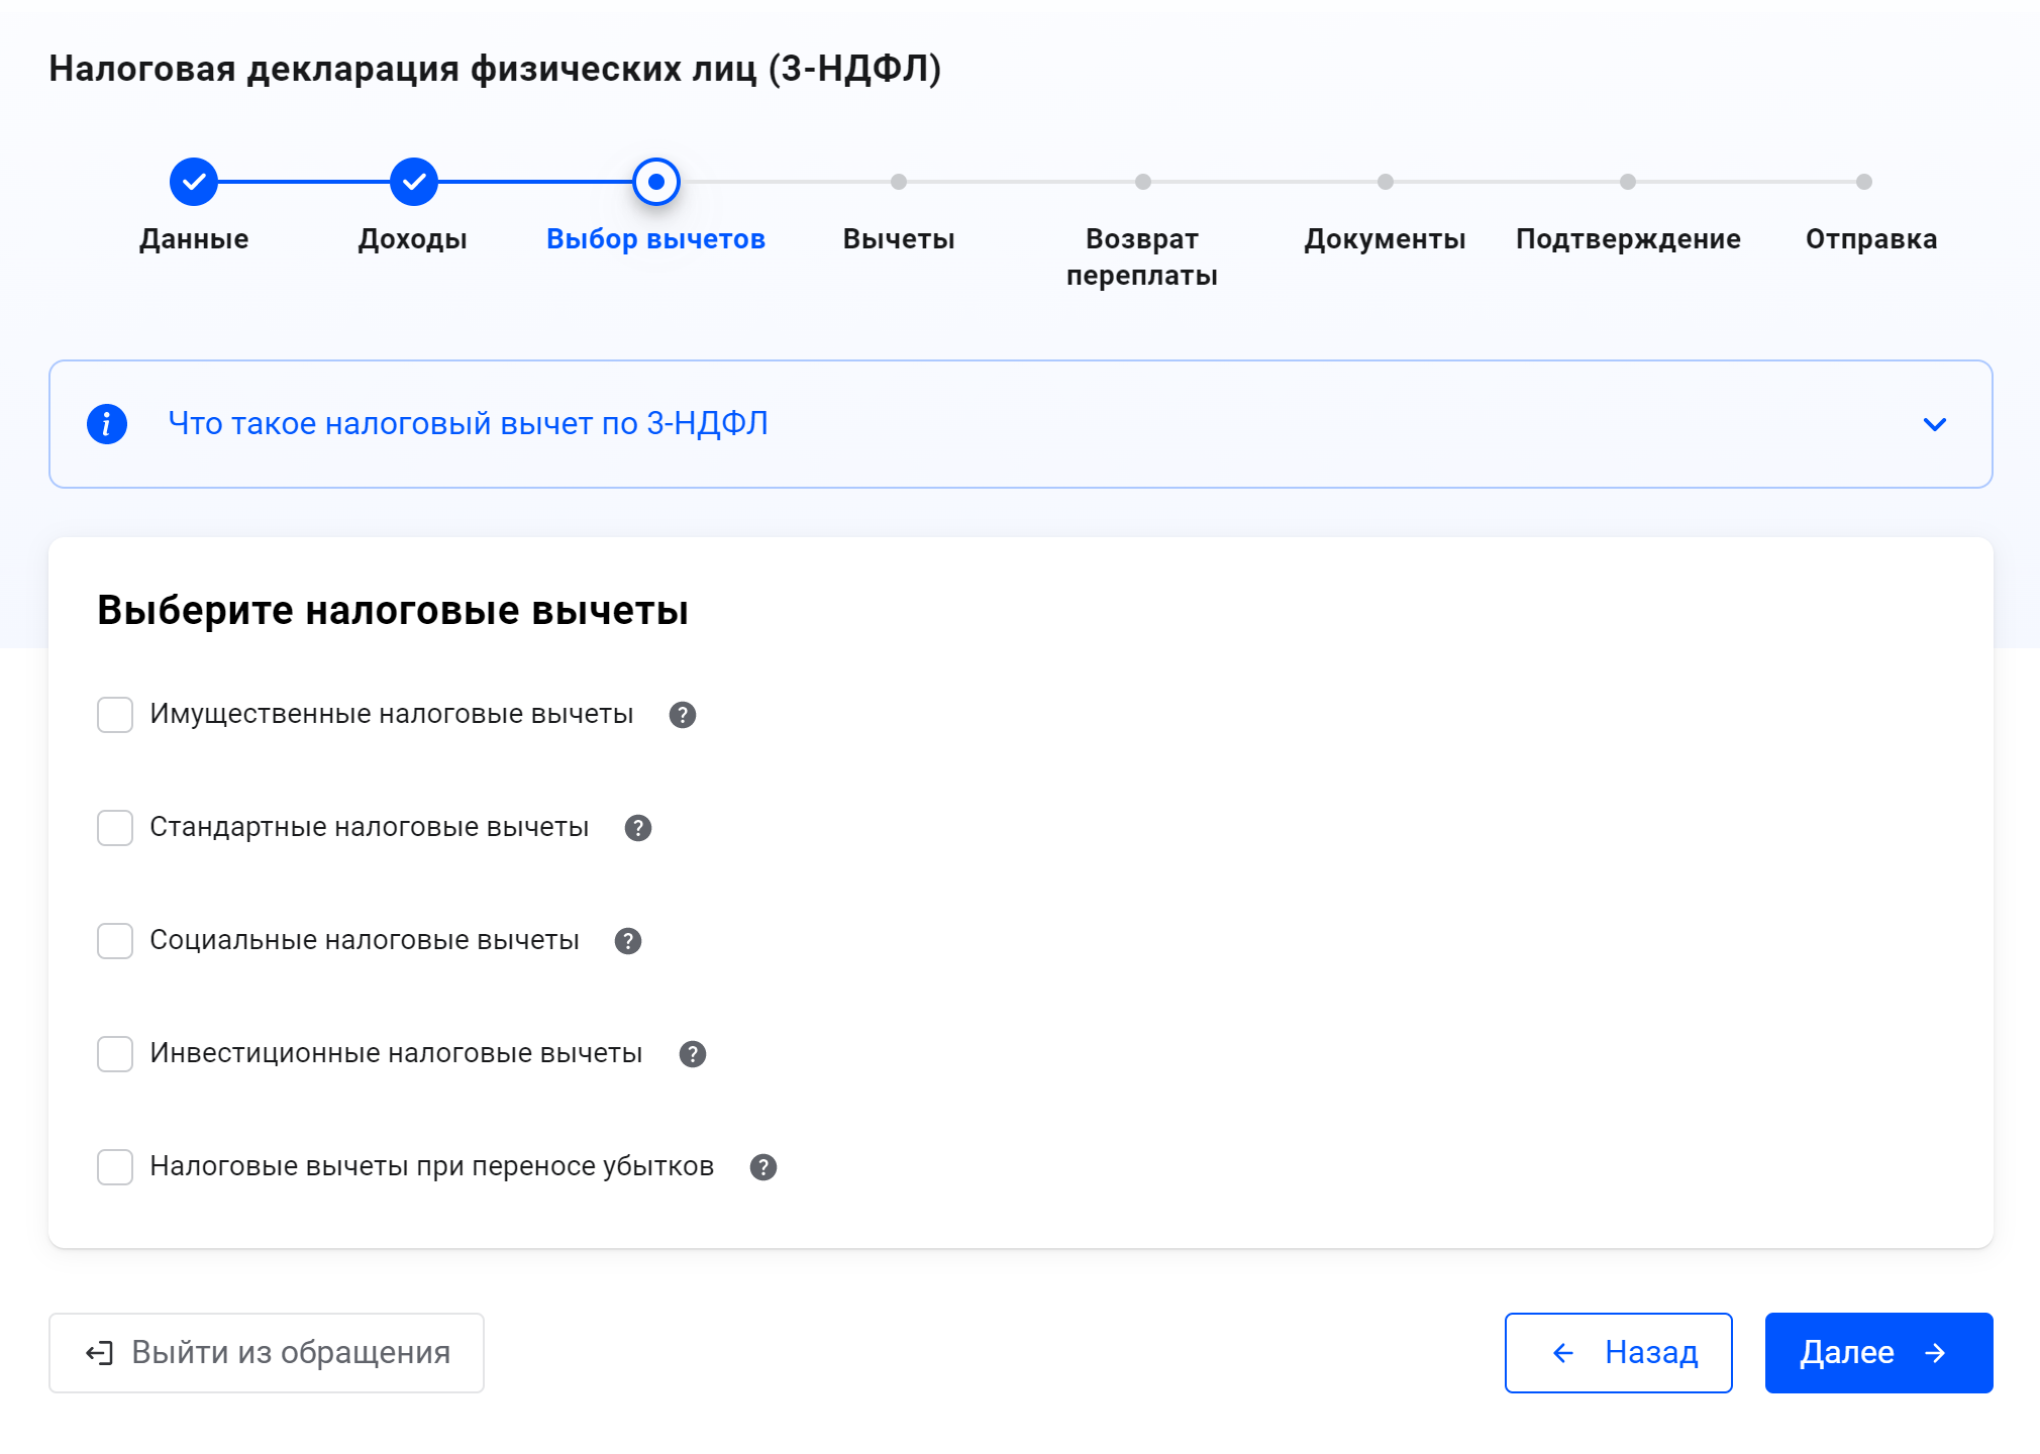Viewport: 2040px width, 1454px height.
Task: Go to Доходы step label
Action: click(x=413, y=239)
